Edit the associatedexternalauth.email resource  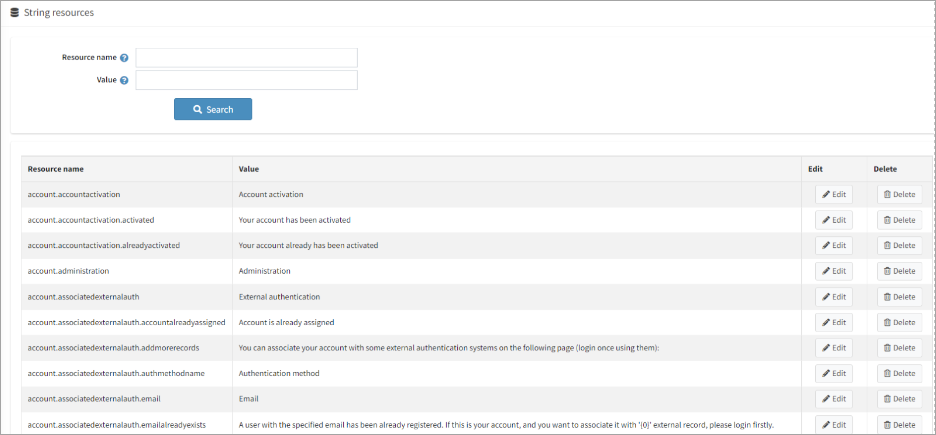point(834,399)
